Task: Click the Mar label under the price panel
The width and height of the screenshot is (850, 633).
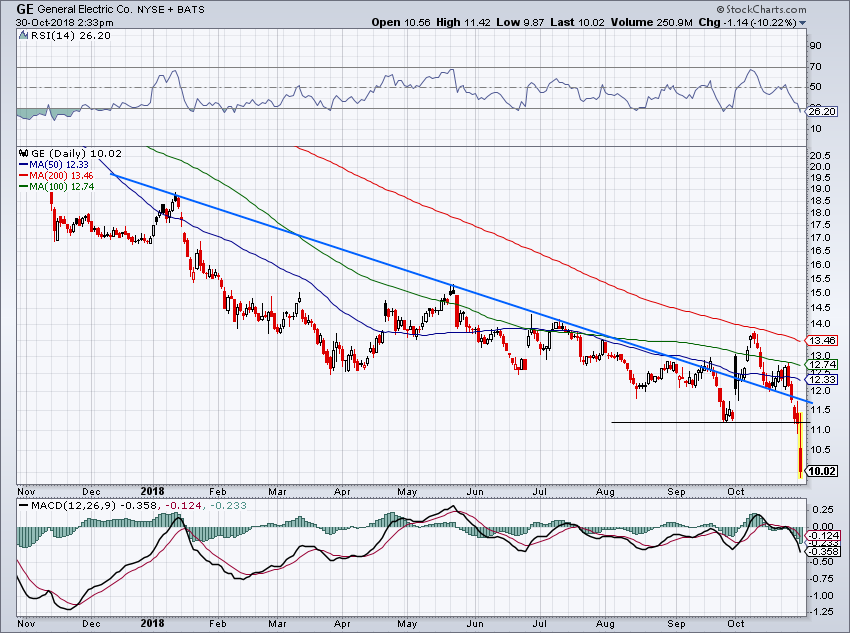Action: click(277, 492)
